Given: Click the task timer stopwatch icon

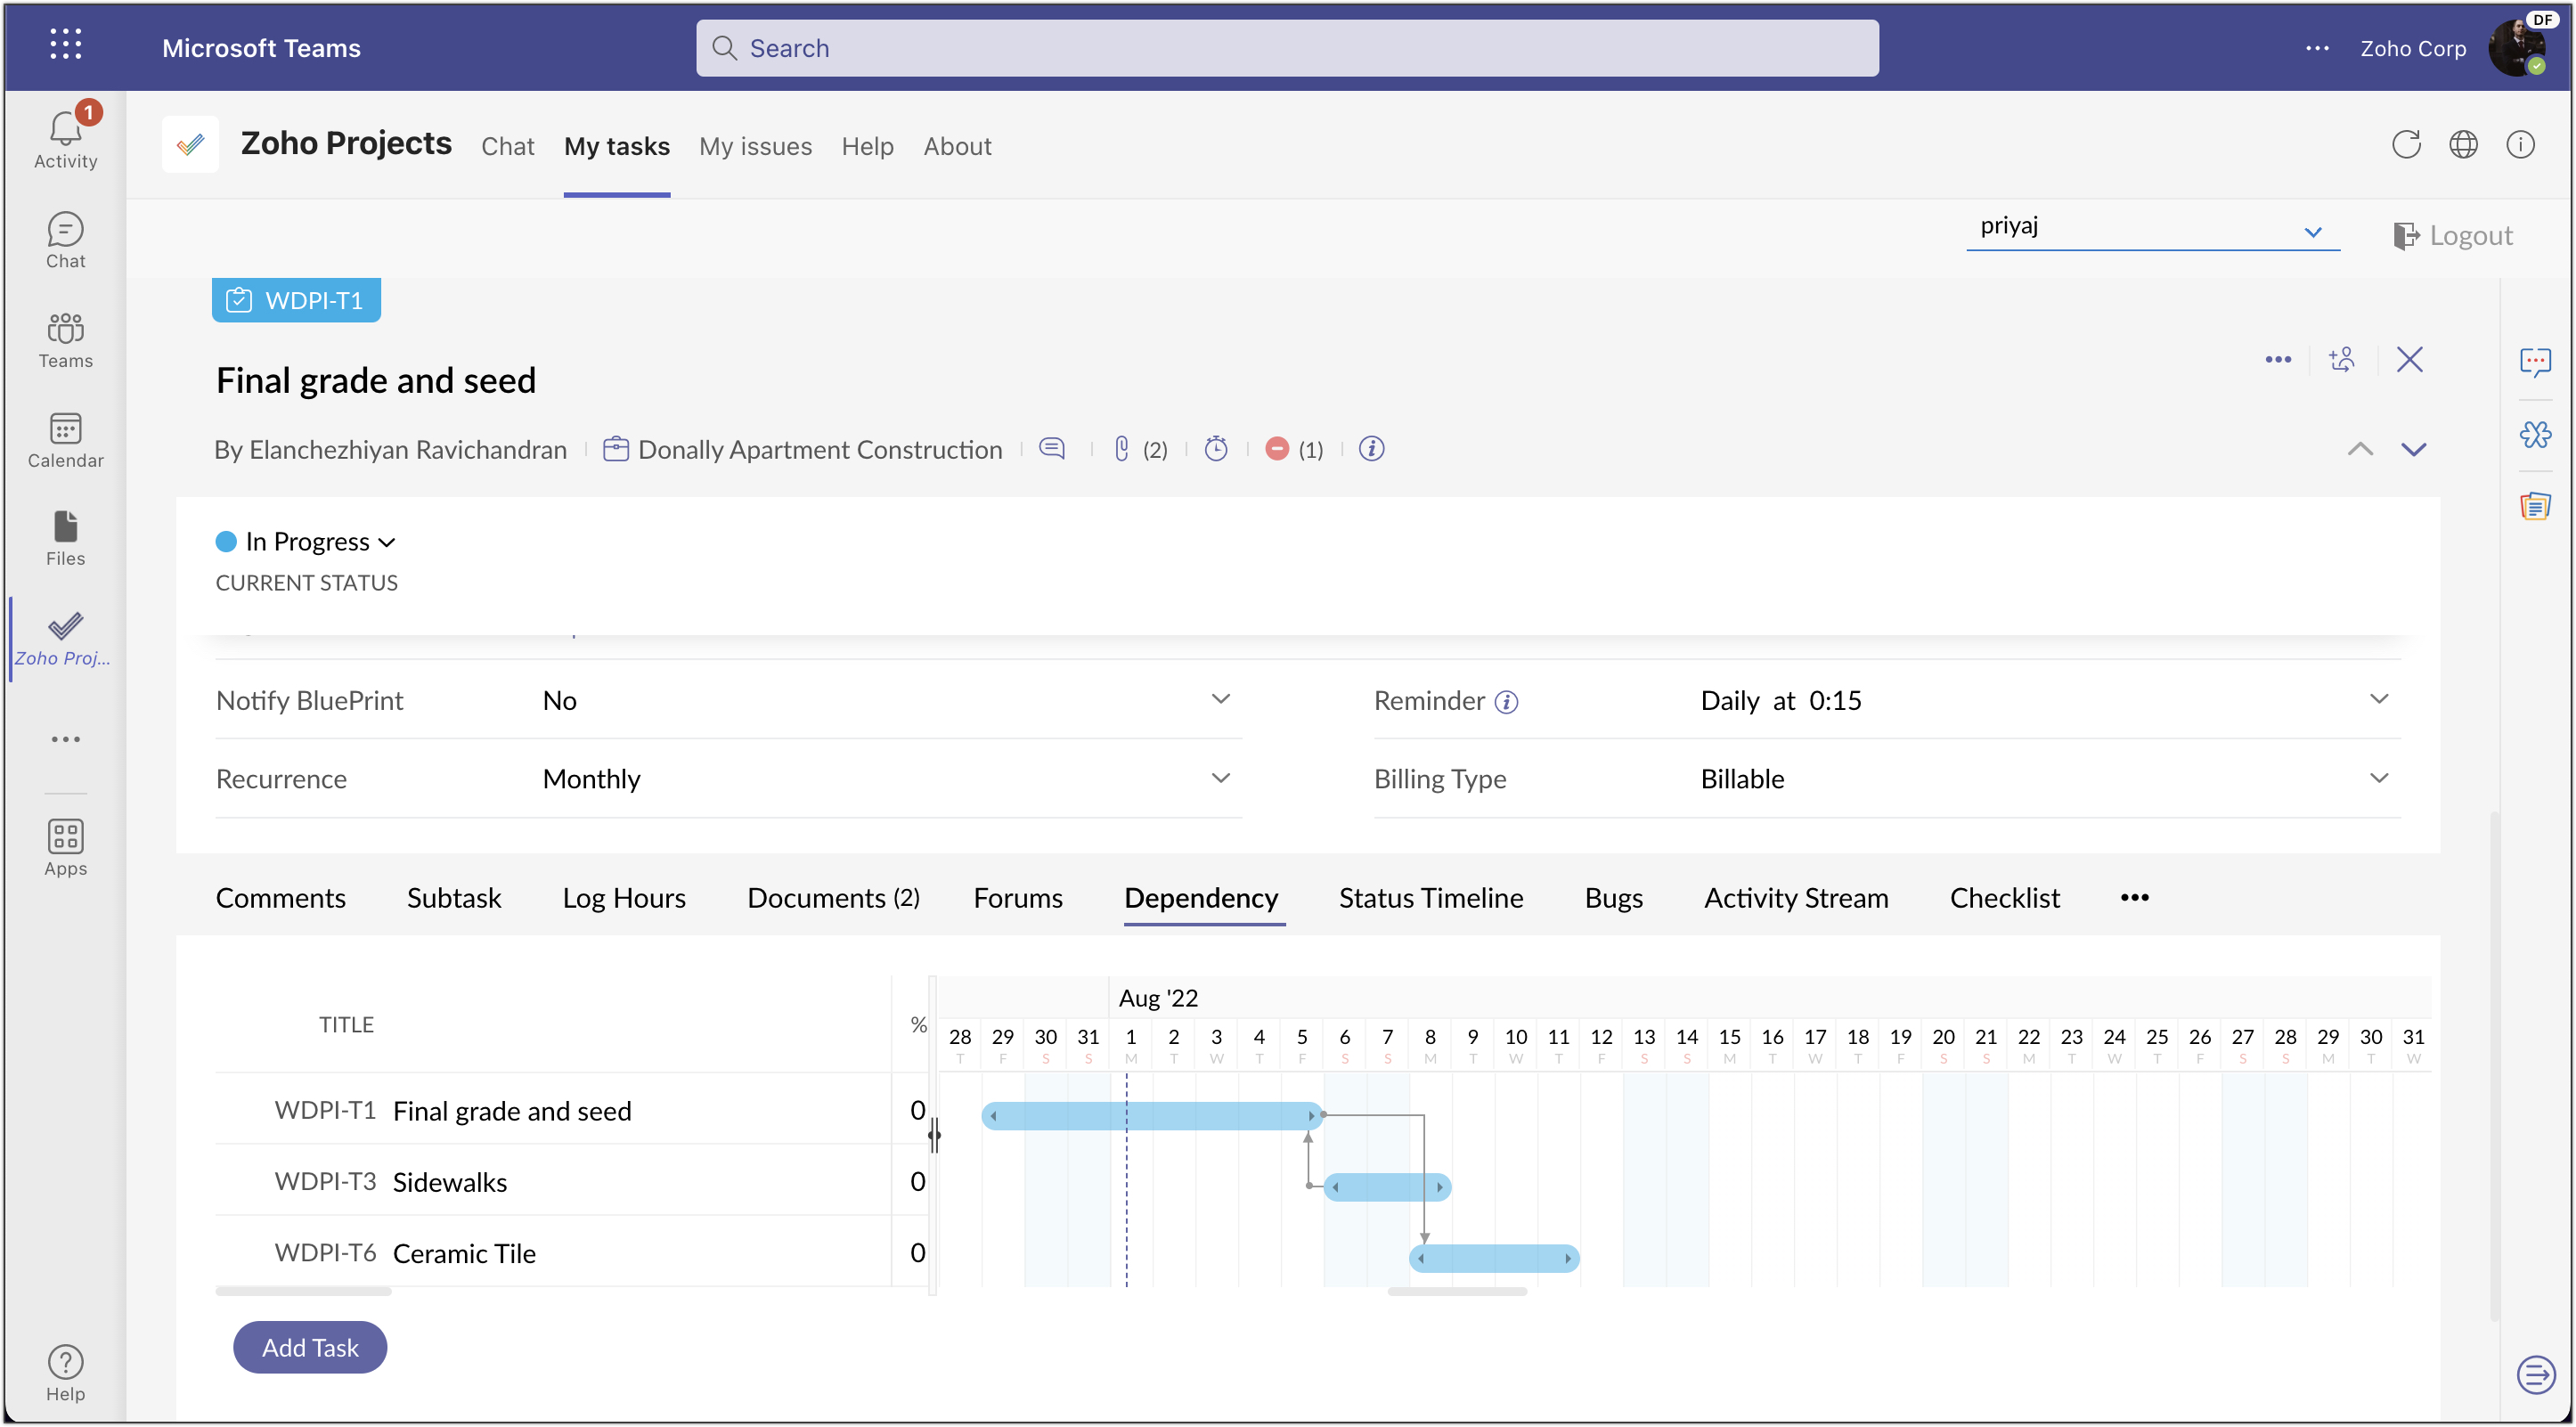Looking at the screenshot, I should 1215,449.
